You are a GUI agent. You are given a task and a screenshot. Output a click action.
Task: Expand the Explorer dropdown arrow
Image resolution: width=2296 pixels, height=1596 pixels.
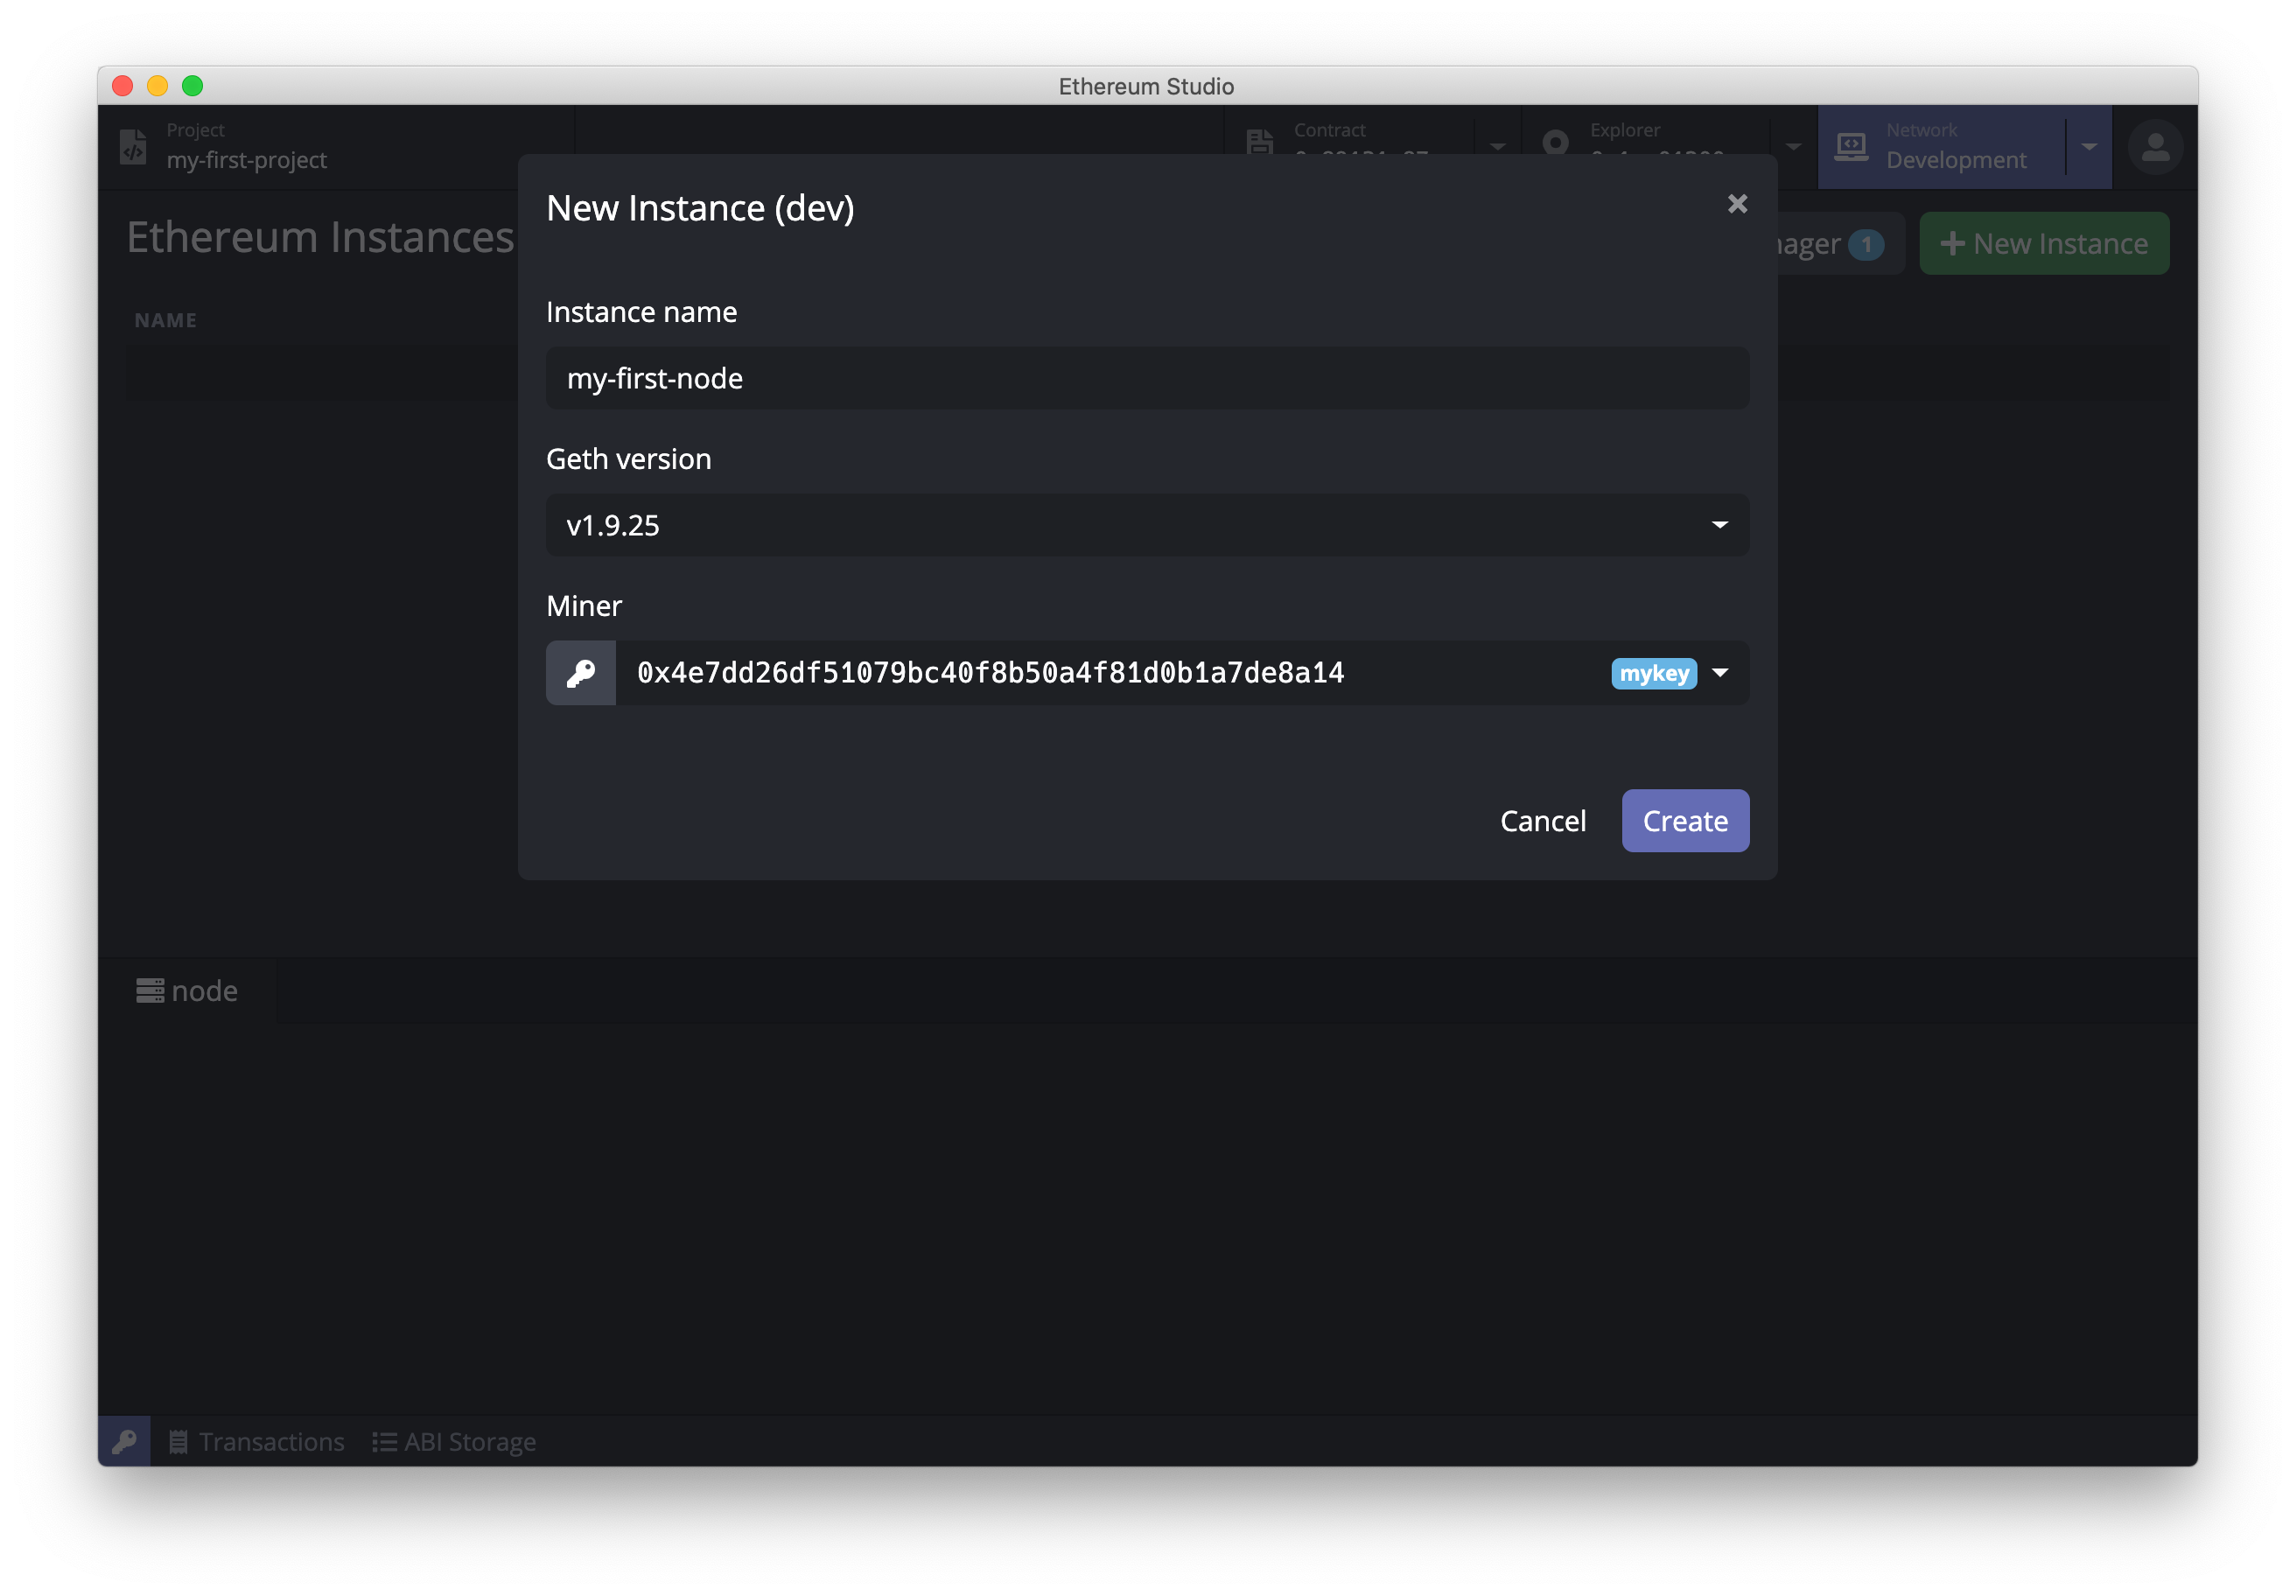[x=1793, y=147]
